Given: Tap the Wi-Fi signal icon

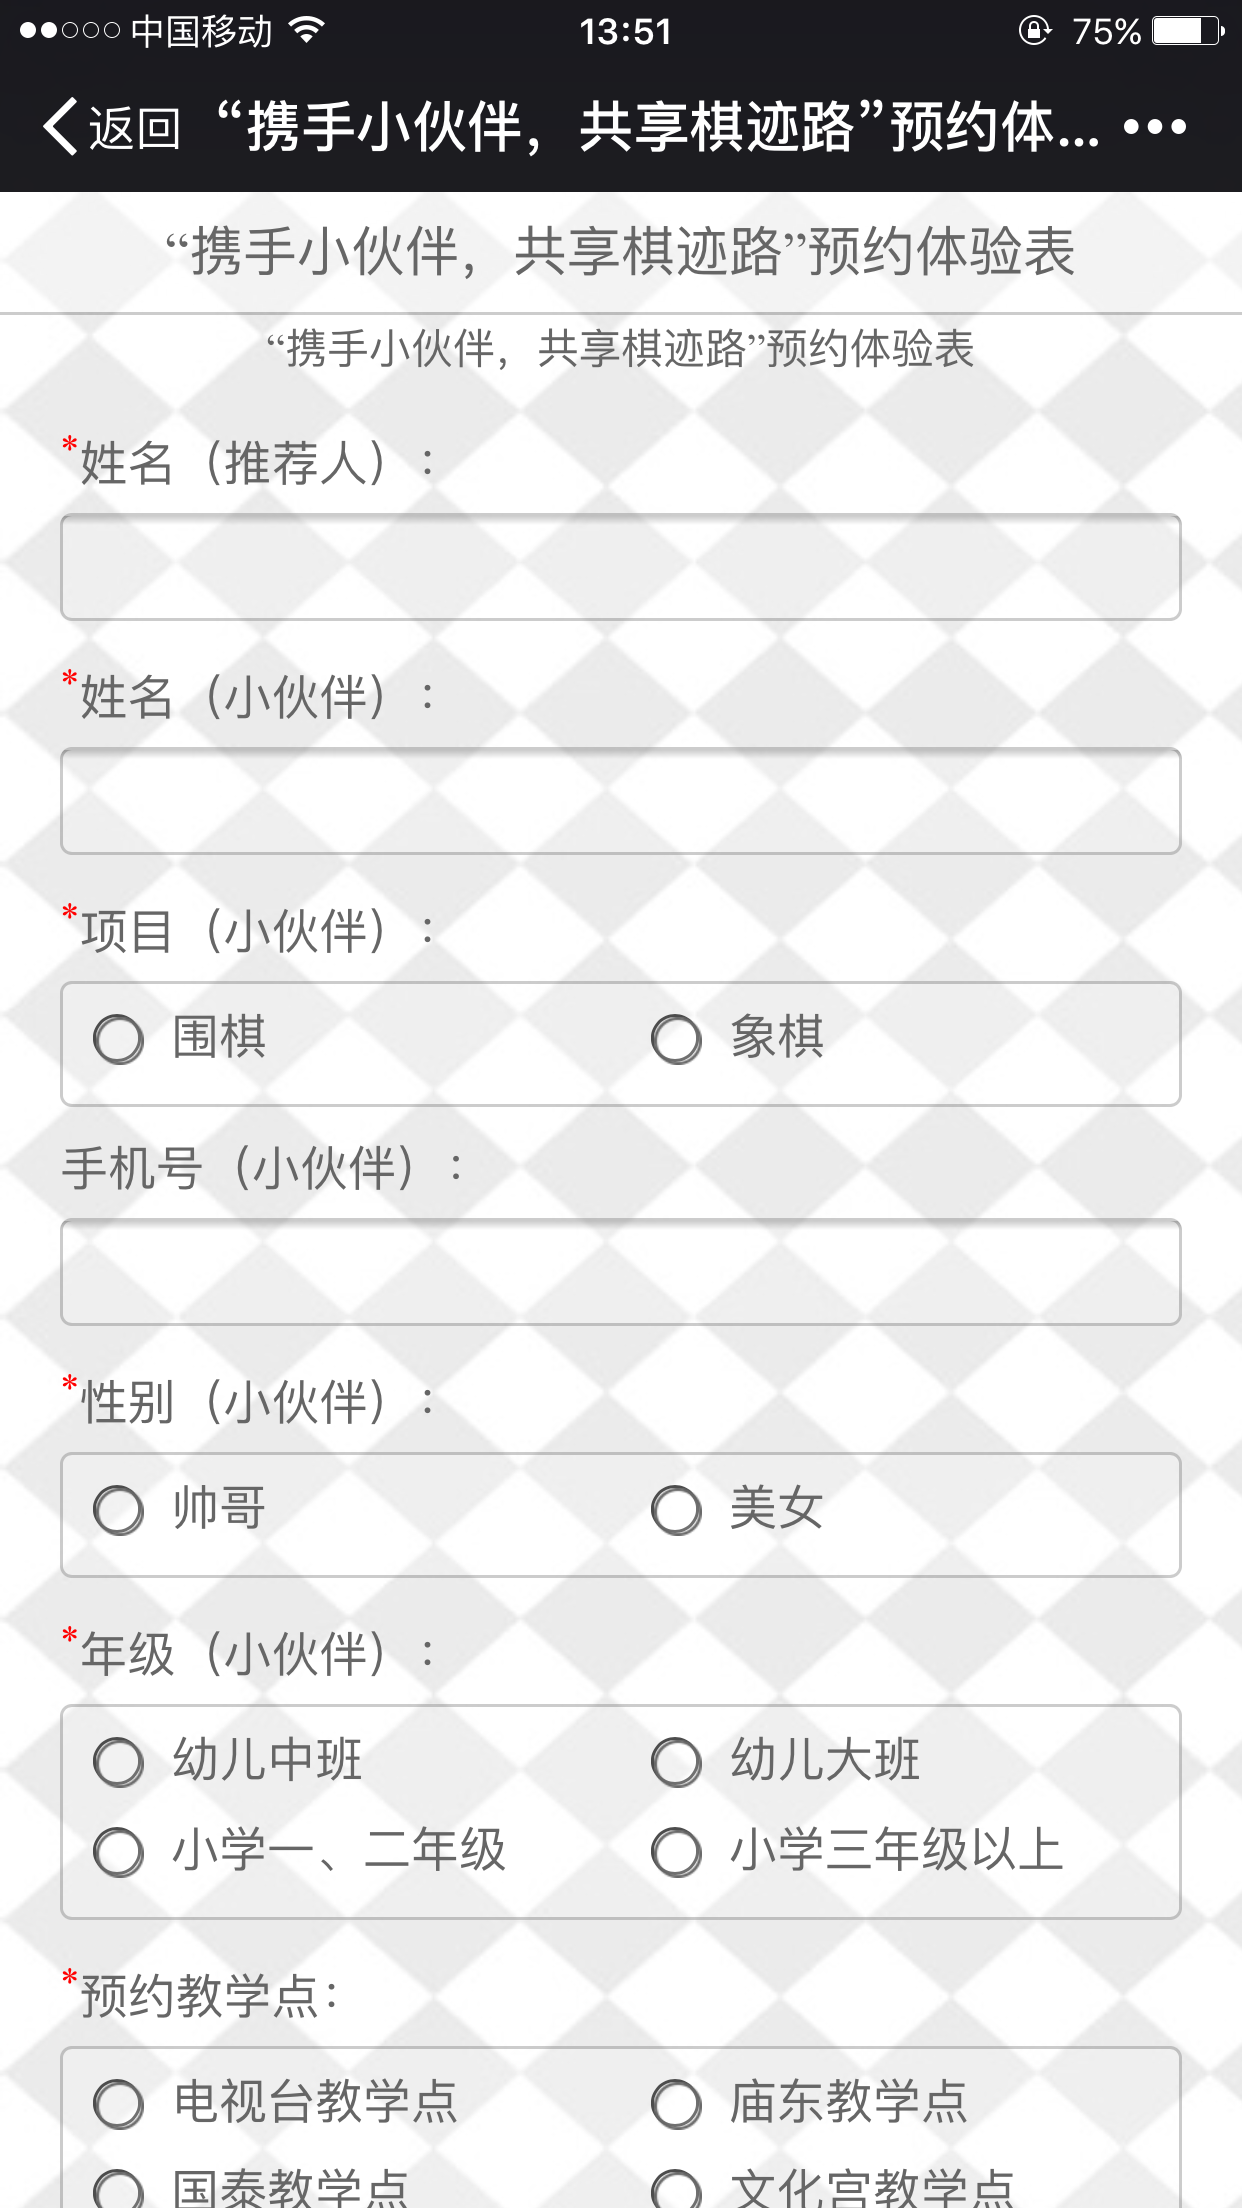Looking at the screenshot, I should 307,30.
